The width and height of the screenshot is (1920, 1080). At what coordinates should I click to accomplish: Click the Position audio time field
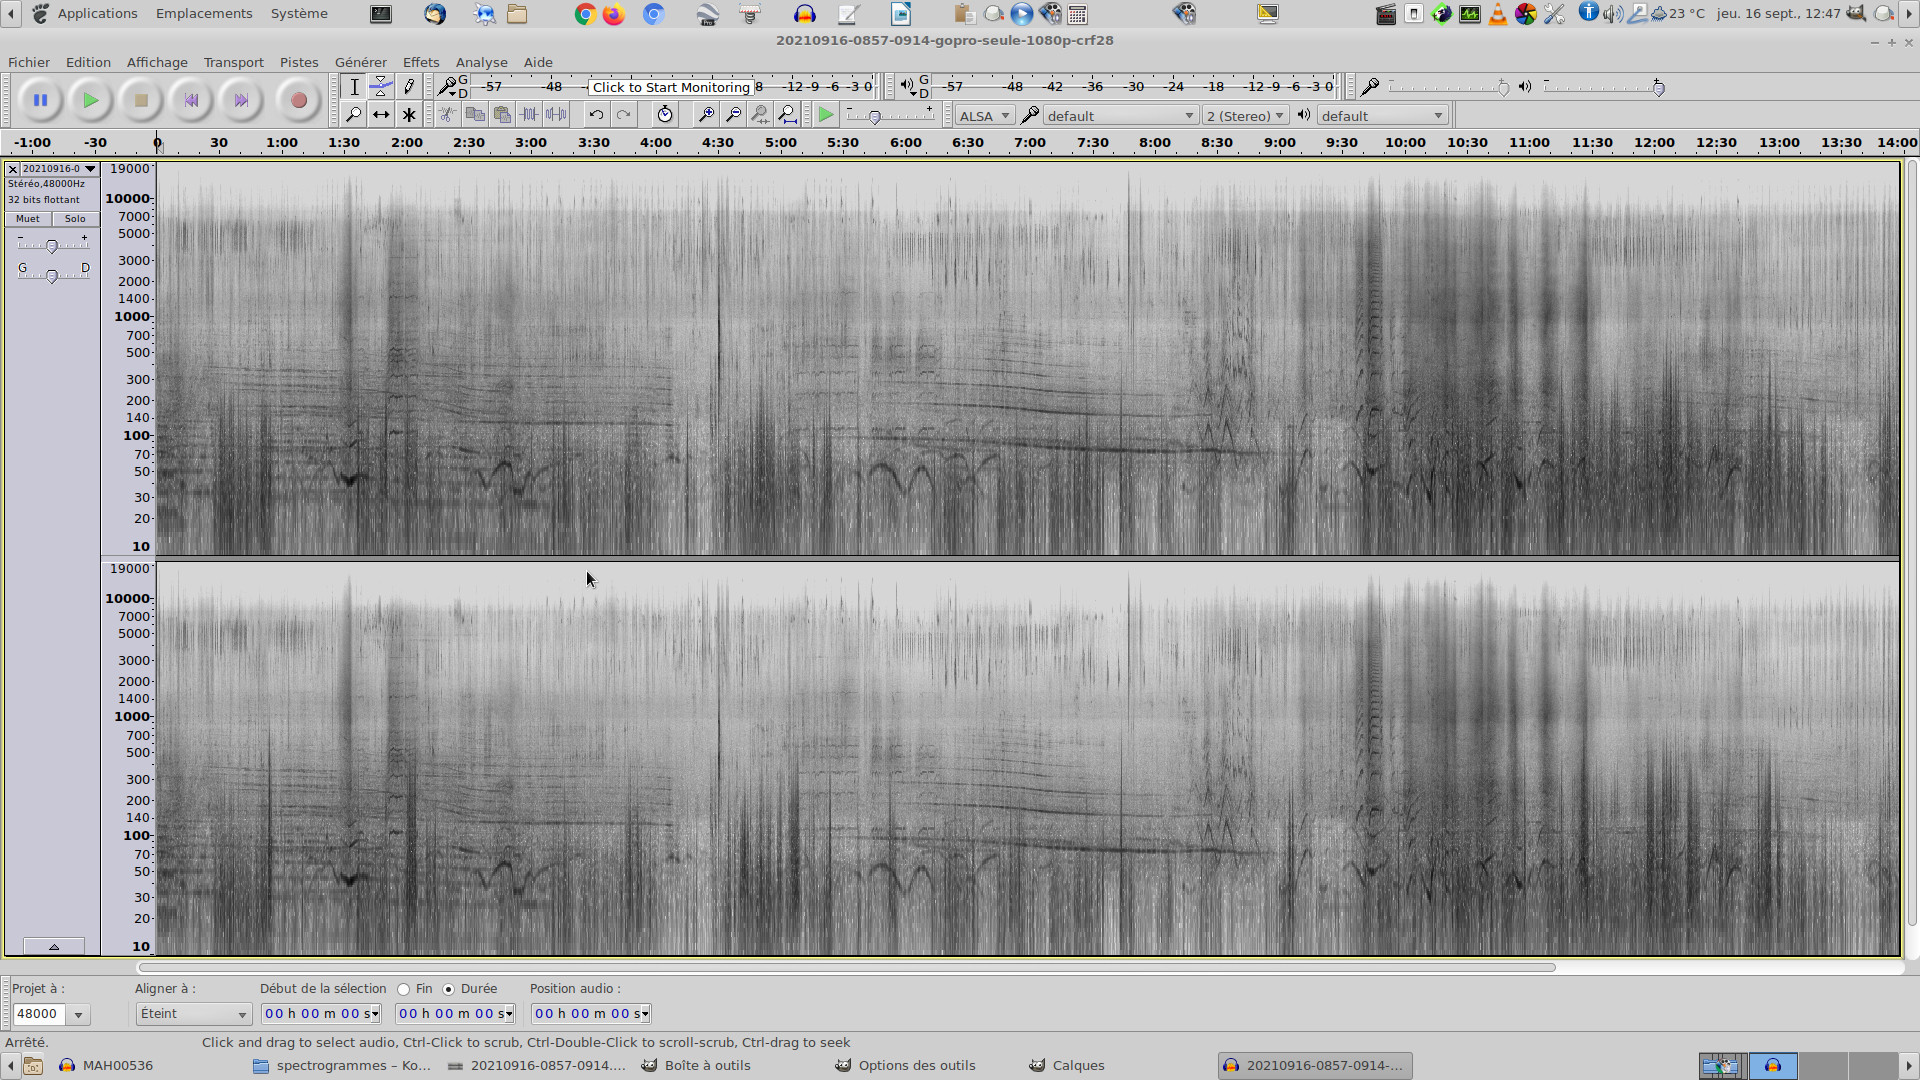click(x=590, y=1014)
